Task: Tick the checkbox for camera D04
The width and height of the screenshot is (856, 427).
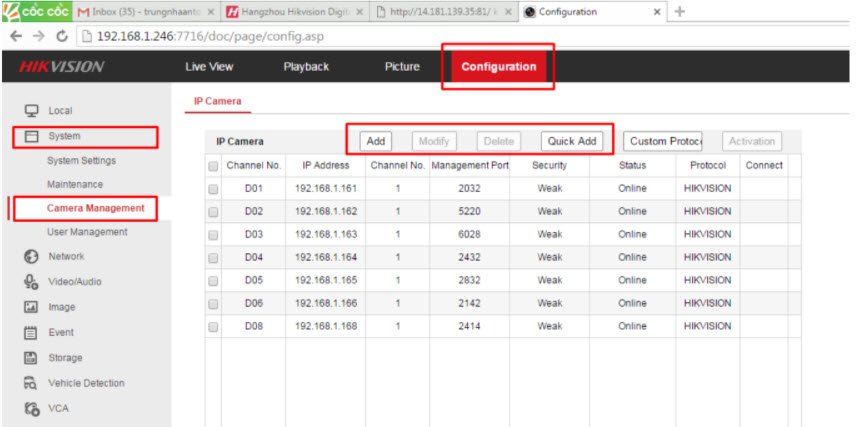Action: [212, 257]
